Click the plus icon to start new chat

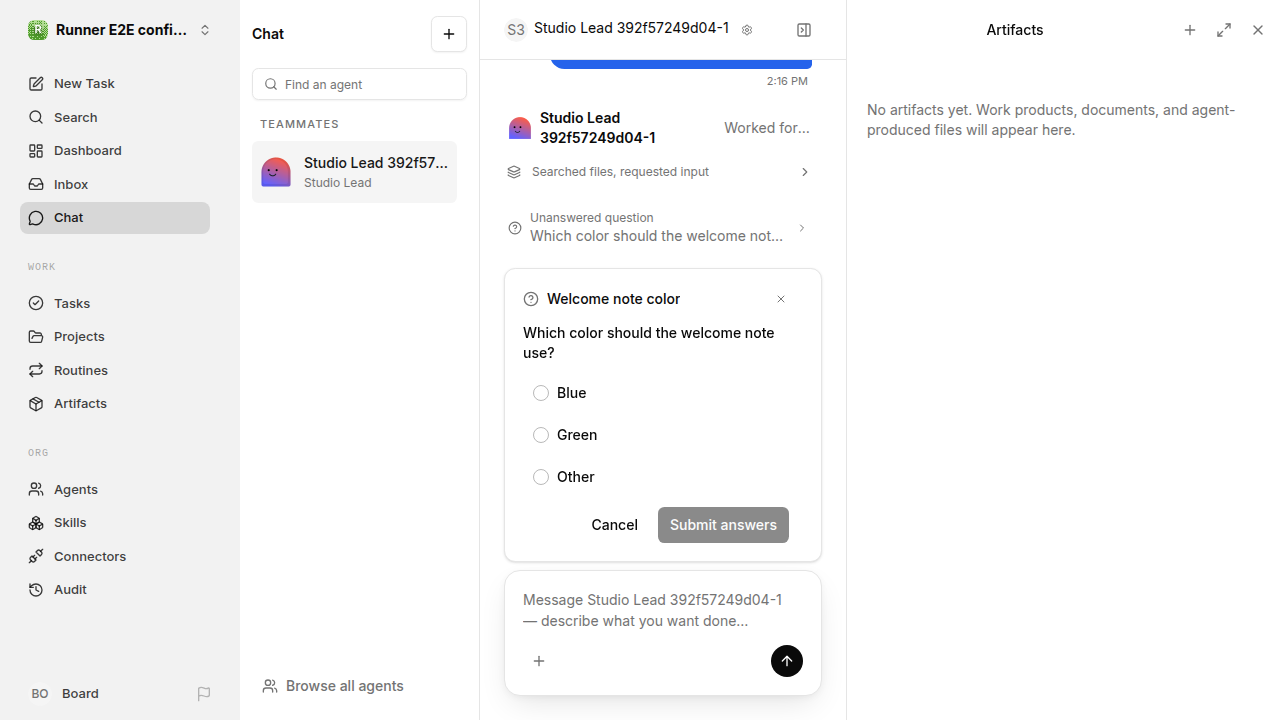point(449,34)
